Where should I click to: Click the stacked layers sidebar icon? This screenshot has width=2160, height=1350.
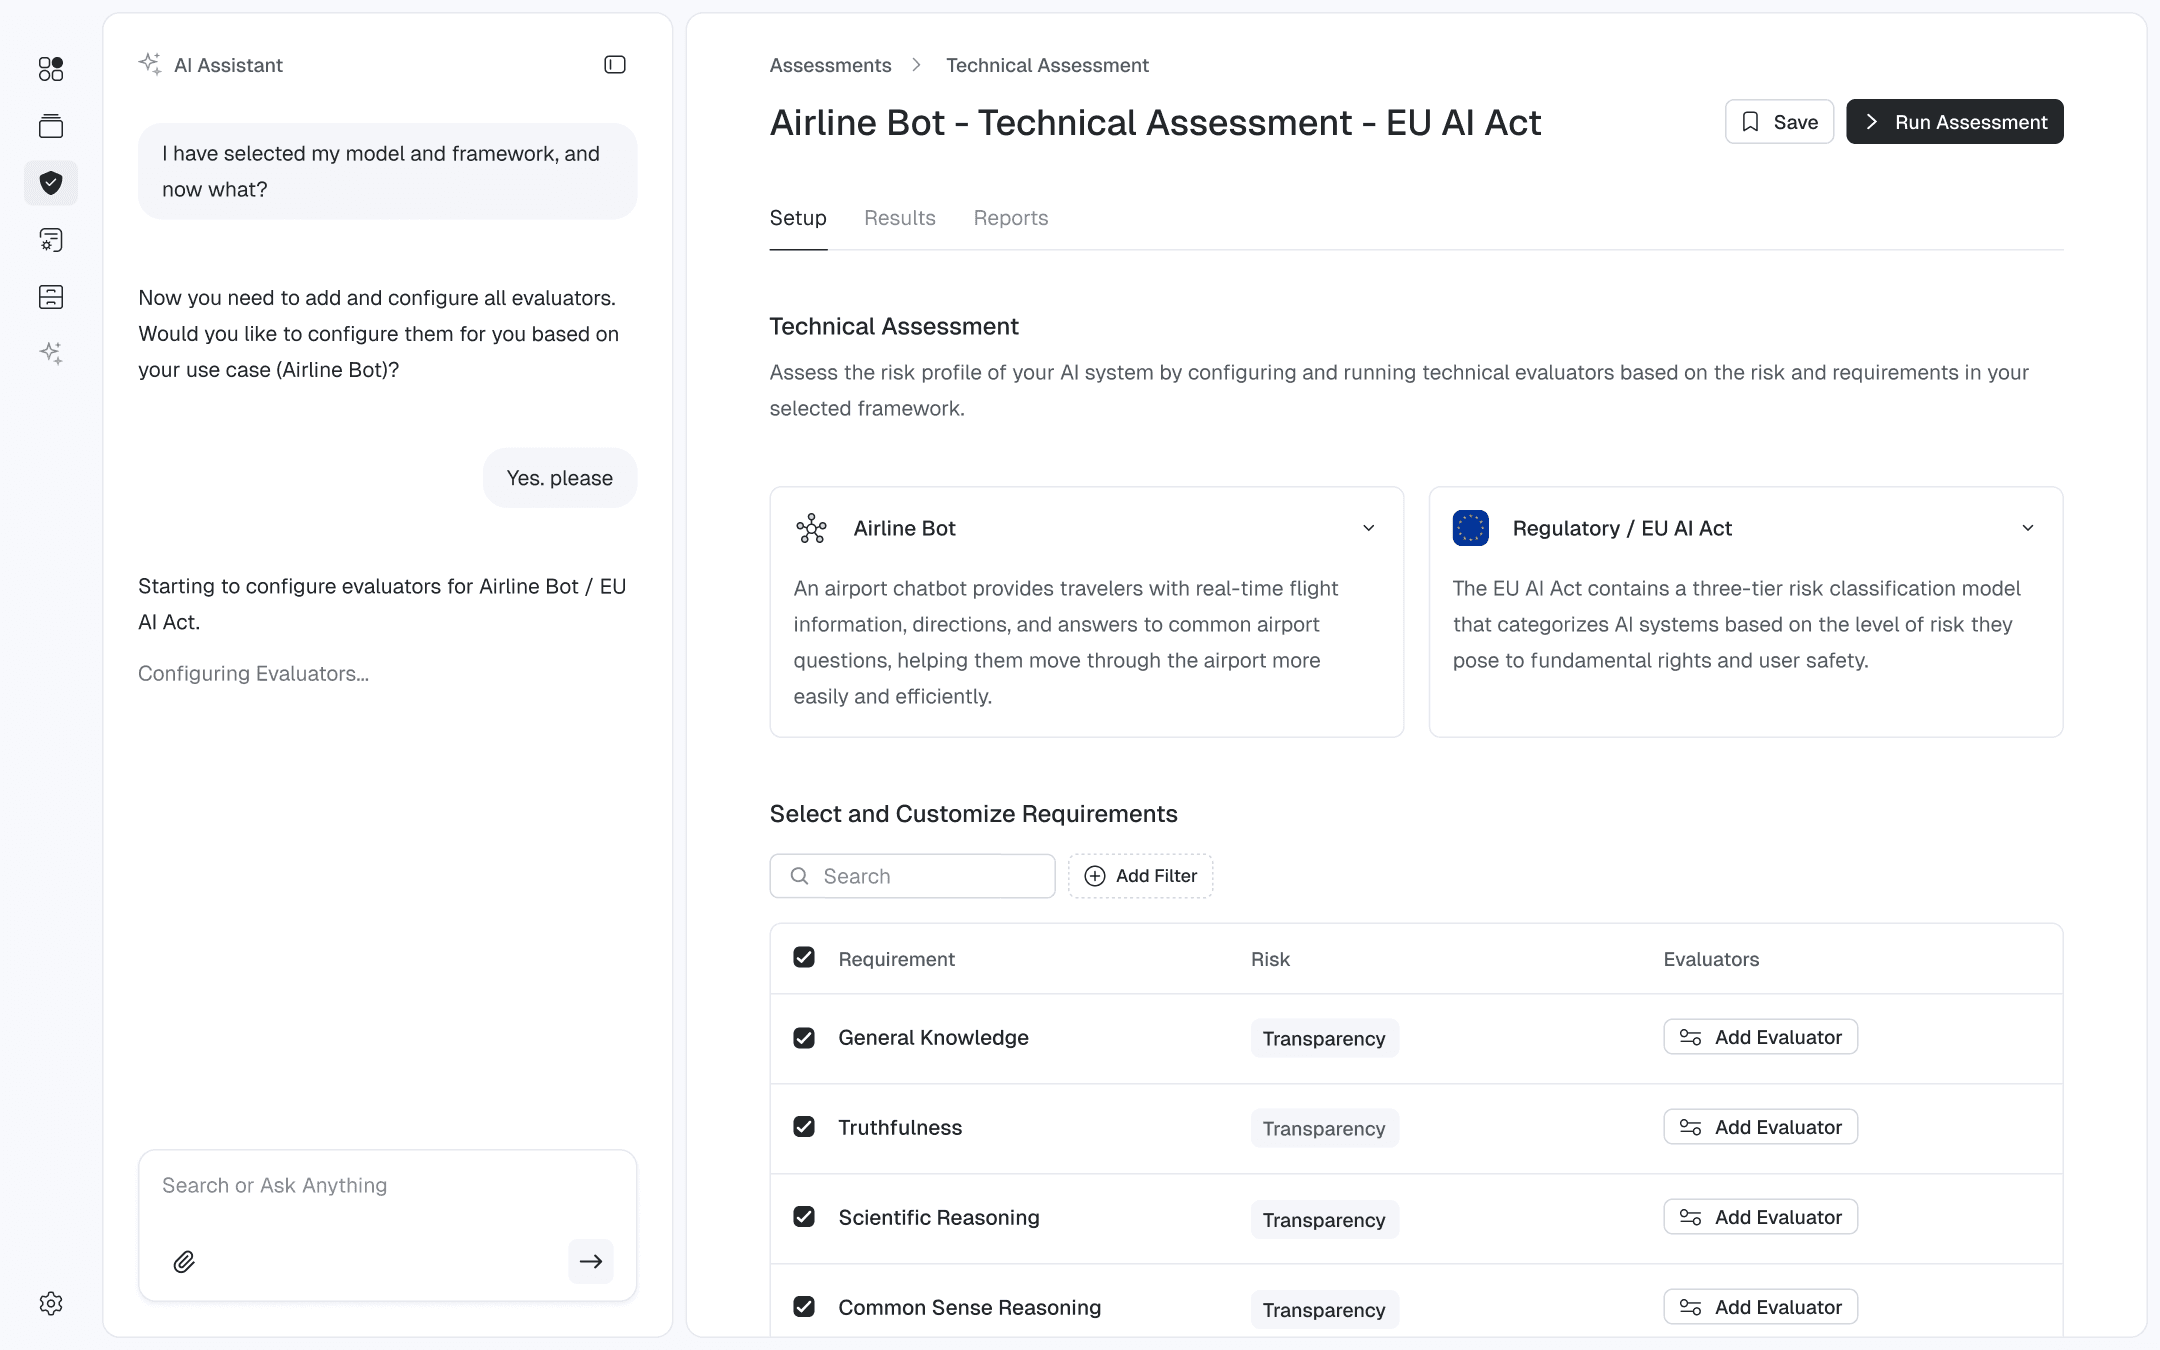point(51,126)
